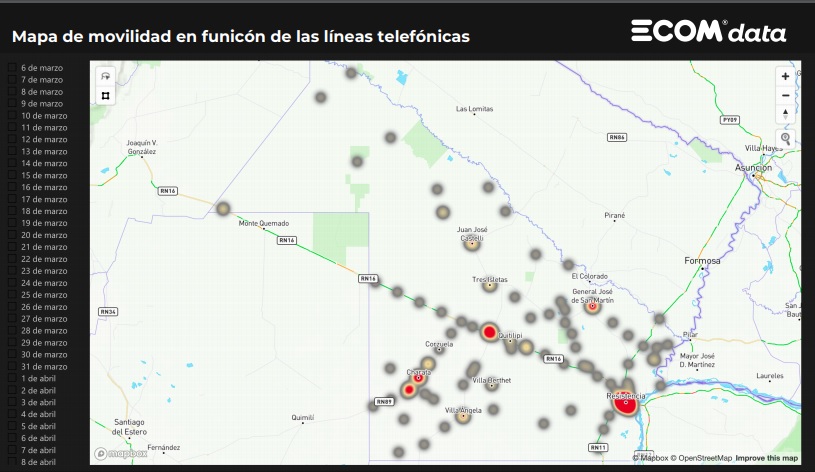Image resolution: width=815 pixels, height=472 pixels.
Task: Check the 5 de abril checkbox
Action: coord(12,426)
